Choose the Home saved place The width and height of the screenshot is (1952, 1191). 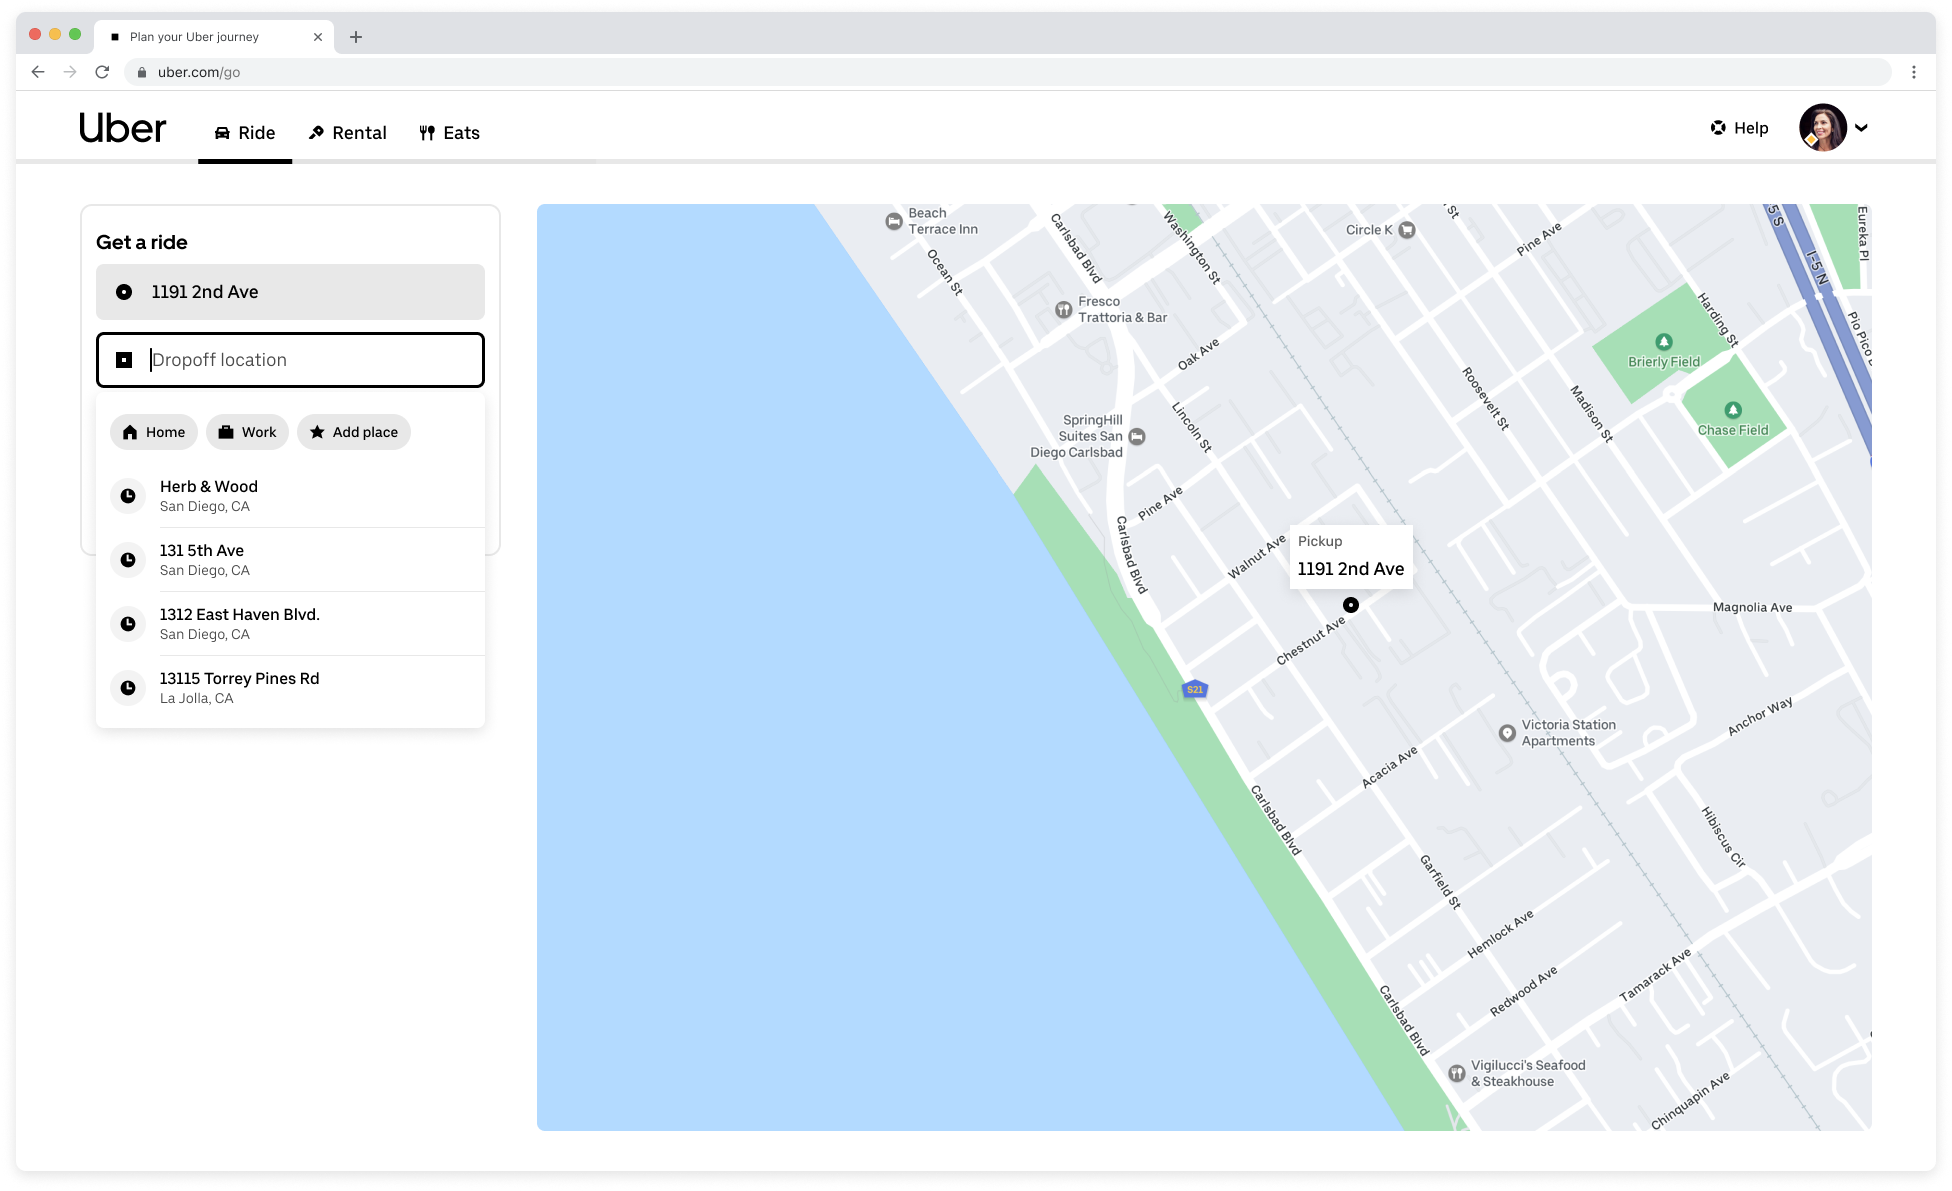(x=154, y=432)
